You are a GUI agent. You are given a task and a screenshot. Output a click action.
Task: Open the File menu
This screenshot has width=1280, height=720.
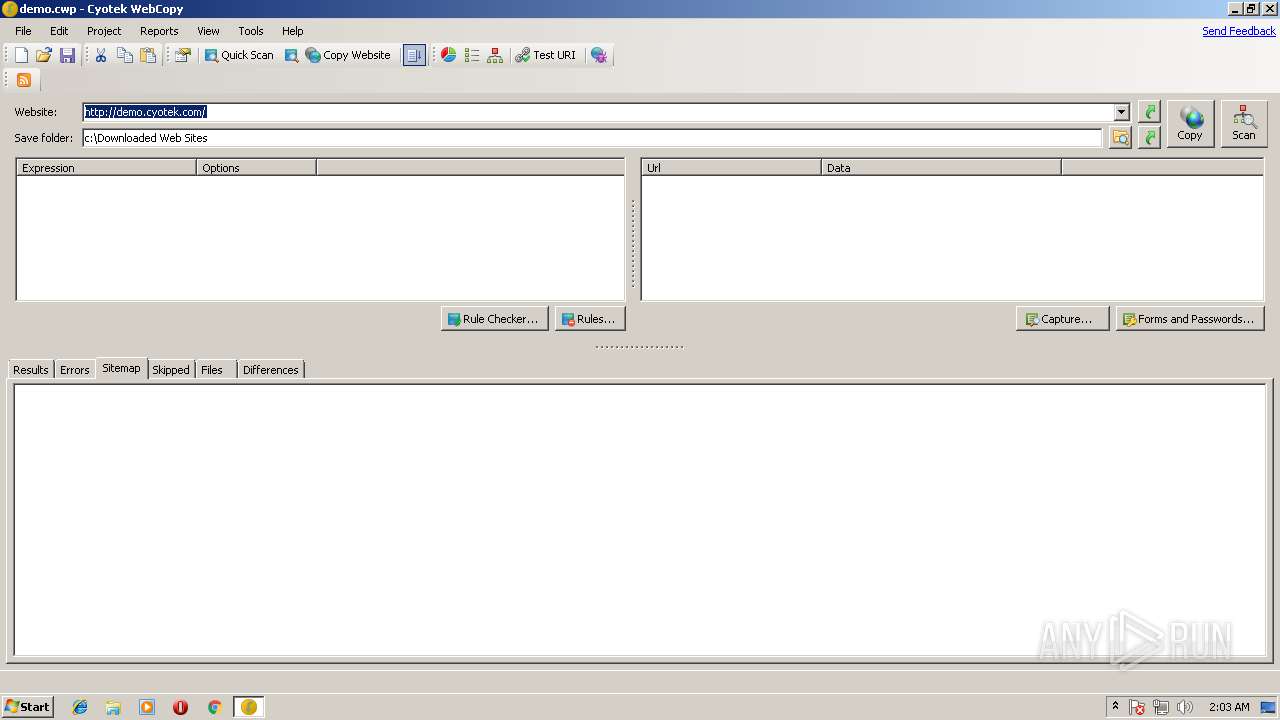point(23,31)
